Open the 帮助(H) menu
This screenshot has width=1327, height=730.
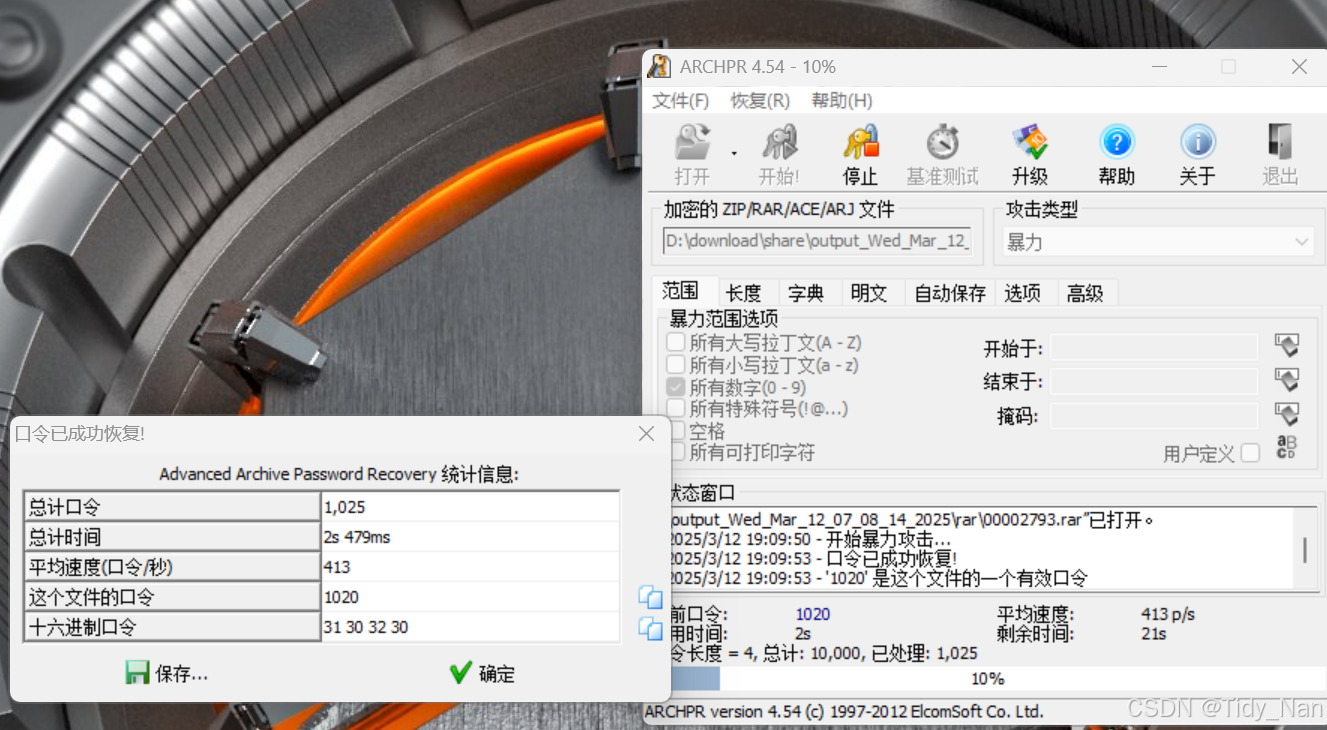(x=842, y=101)
